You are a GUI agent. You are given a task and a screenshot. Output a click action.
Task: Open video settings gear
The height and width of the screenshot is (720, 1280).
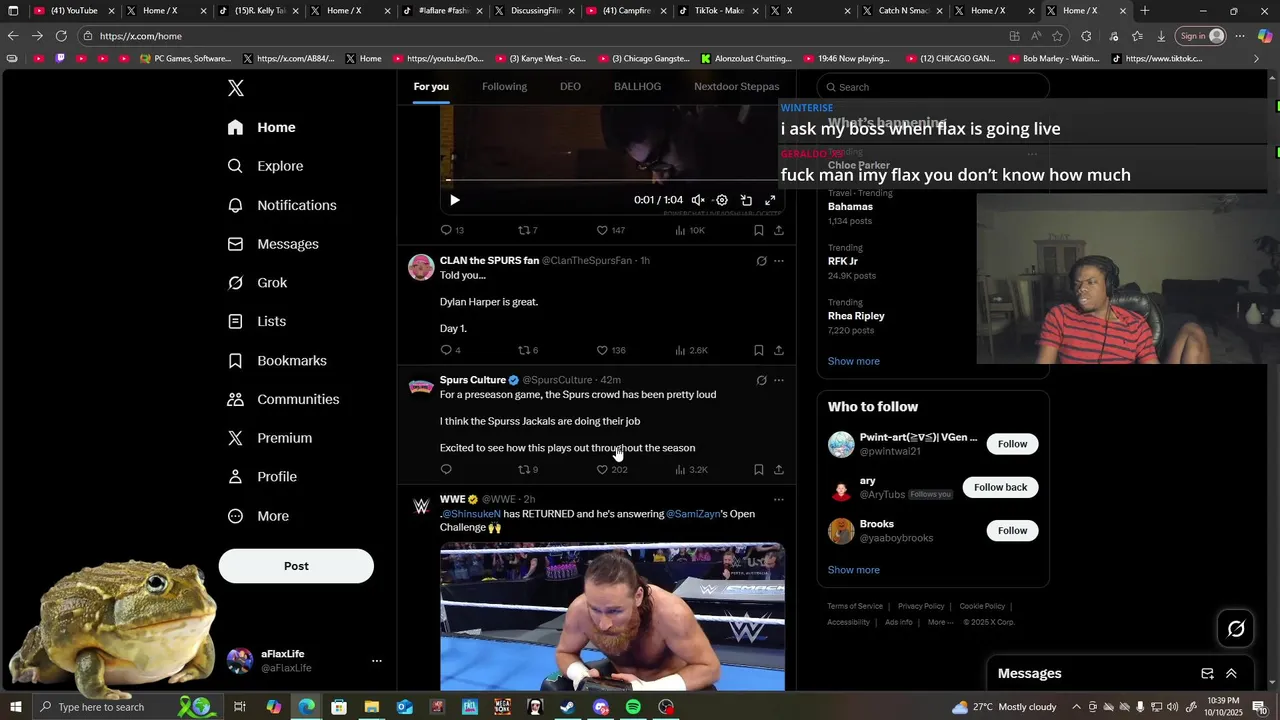tap(722, 200)
